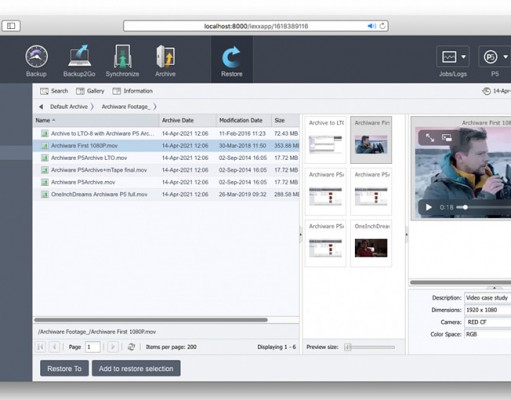Viewport: 511px width, 400px height.
Task: Reload the page in the address bar
Action: click(383, 26)
